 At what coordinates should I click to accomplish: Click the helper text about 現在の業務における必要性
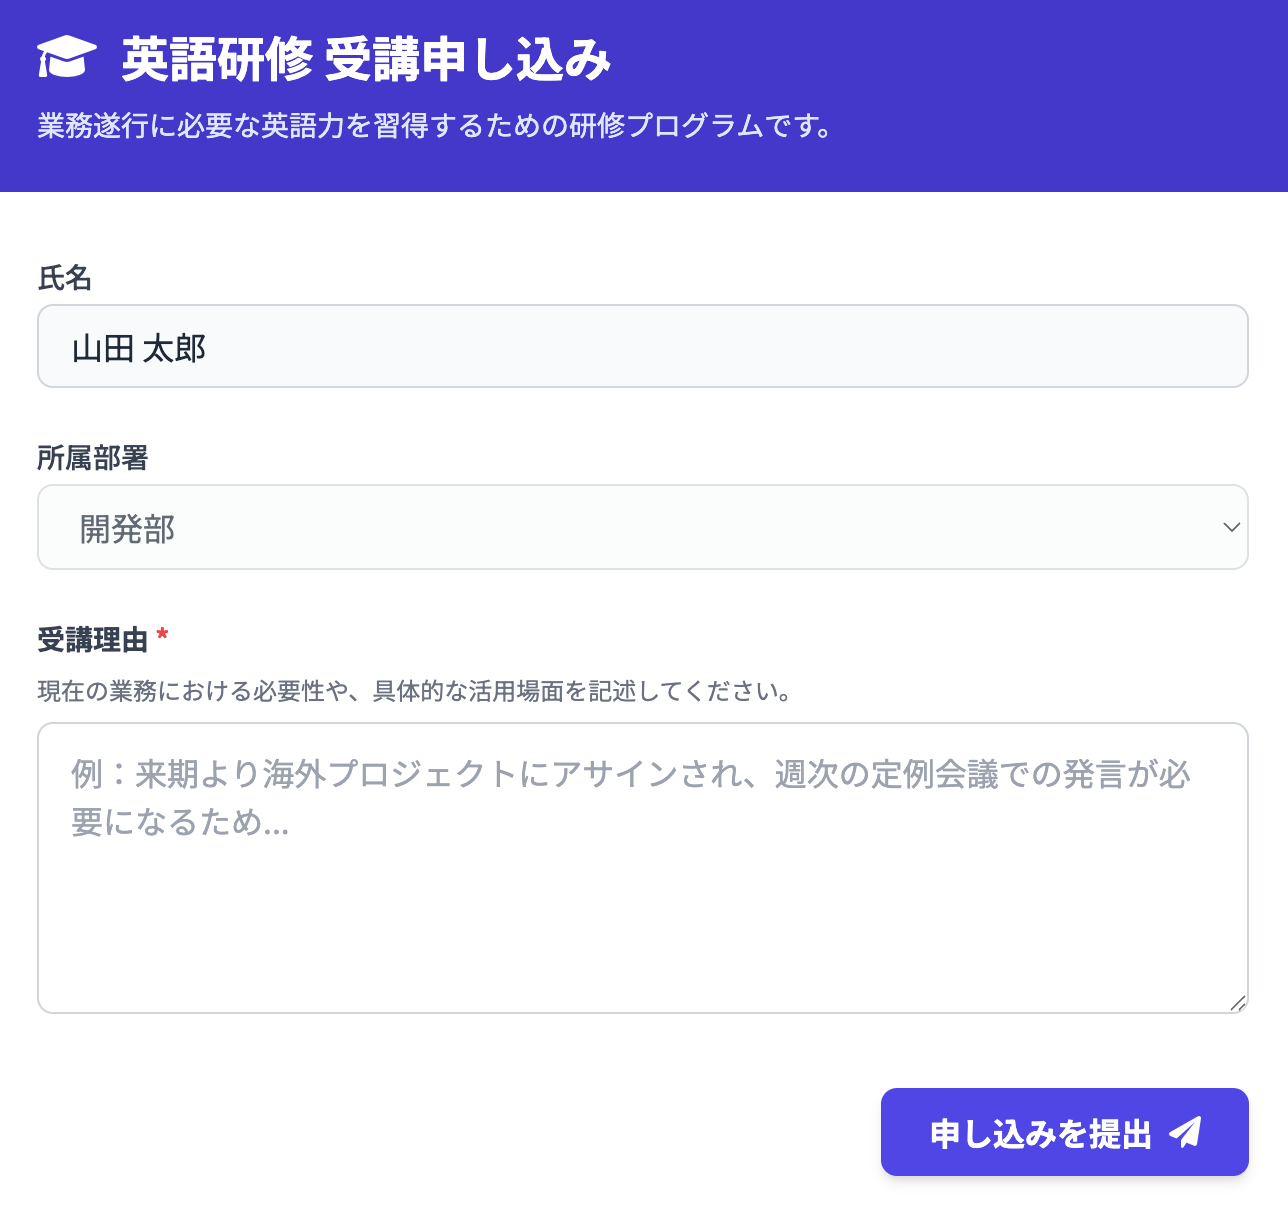[x=415, y=691]
